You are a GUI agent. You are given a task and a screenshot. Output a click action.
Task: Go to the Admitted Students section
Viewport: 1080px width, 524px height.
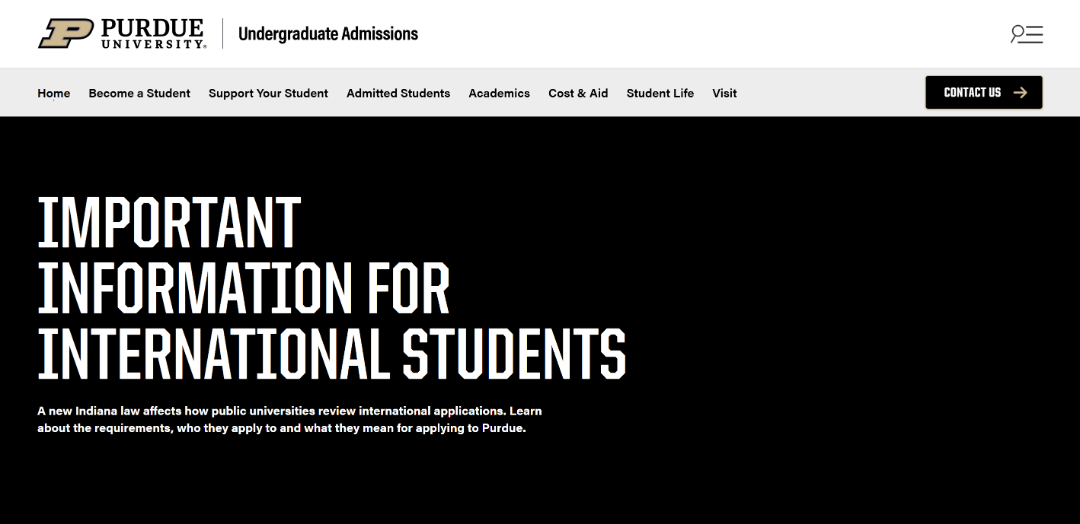(x=398, y=93)
